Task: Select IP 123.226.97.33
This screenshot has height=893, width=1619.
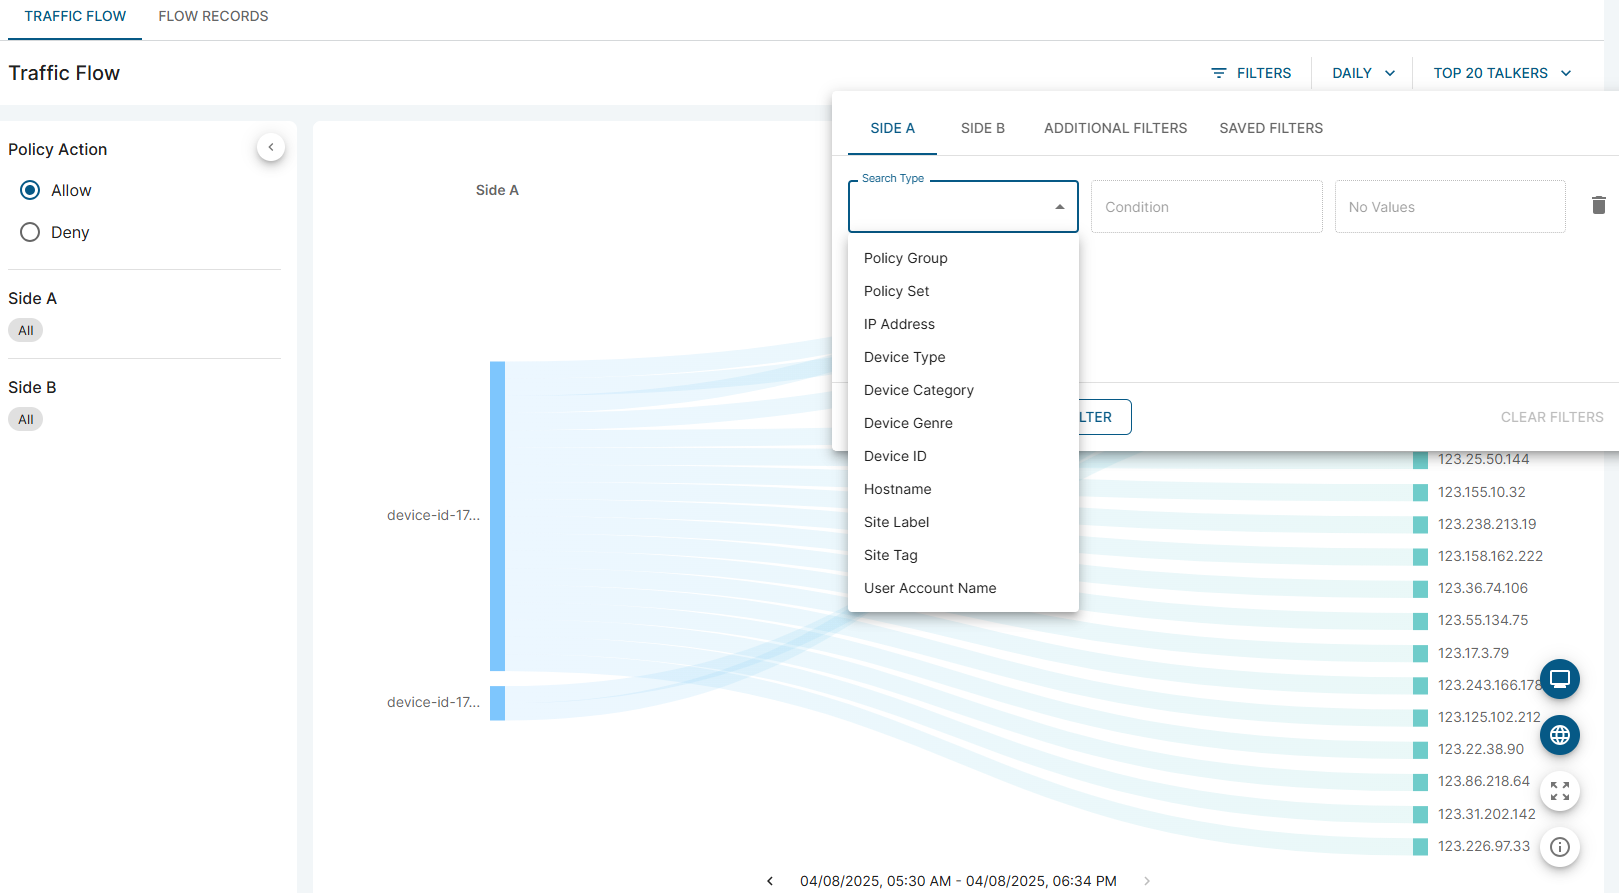Action: [x=1484, y=846]
